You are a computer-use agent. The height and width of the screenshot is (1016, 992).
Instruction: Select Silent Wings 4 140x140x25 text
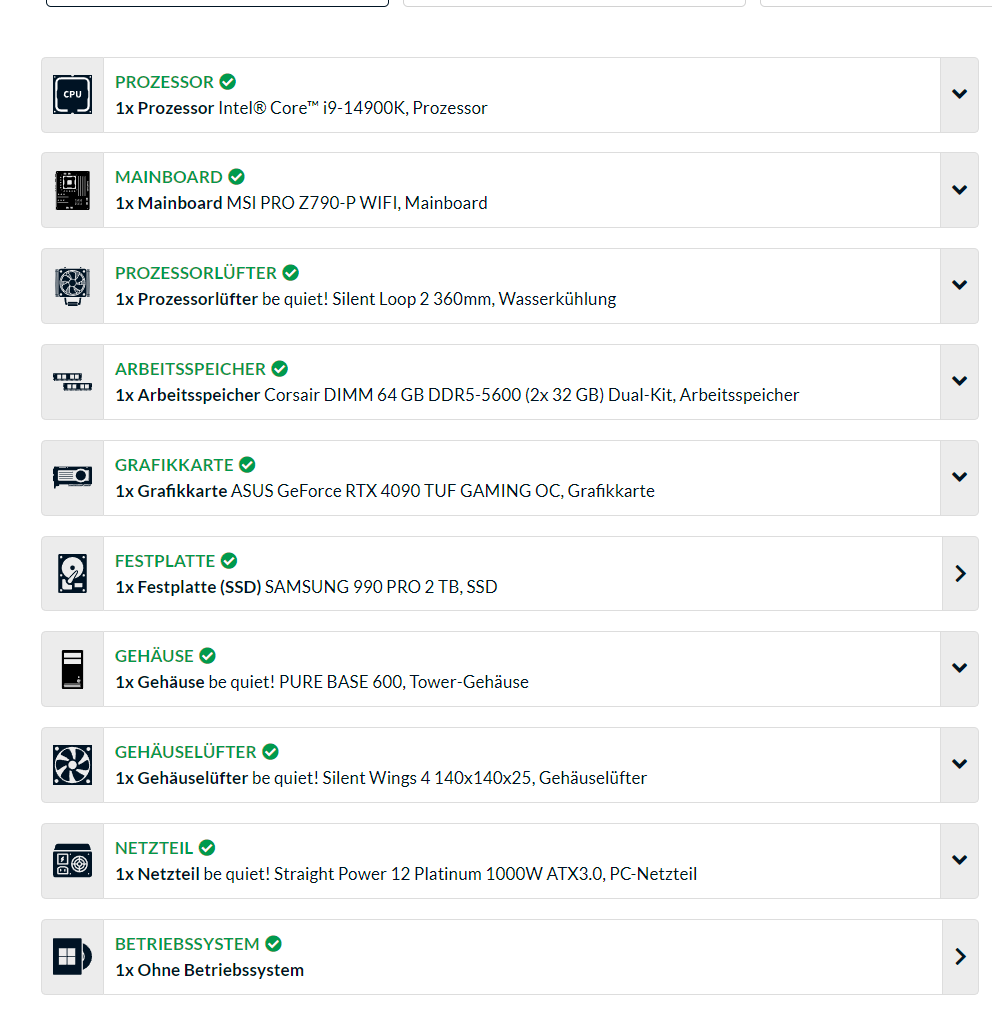click(x=449, y=778)
